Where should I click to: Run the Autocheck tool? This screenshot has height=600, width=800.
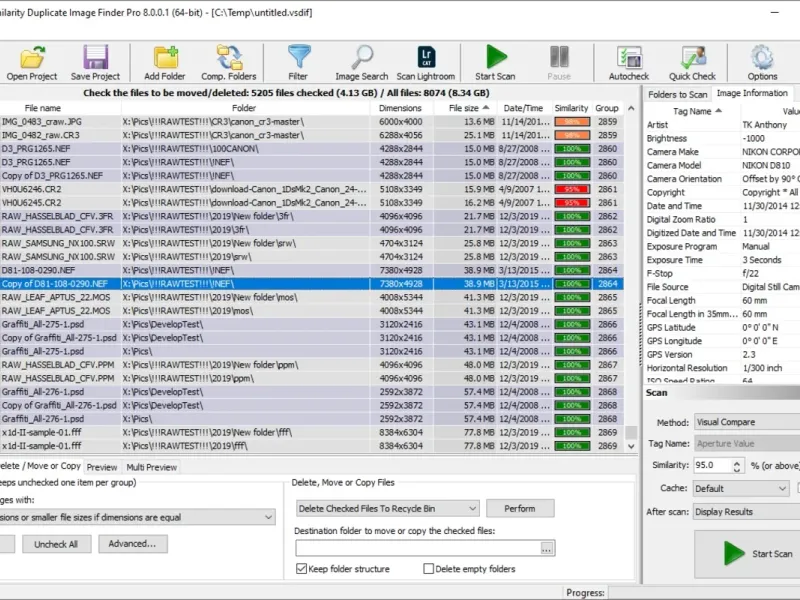point(629,62)
